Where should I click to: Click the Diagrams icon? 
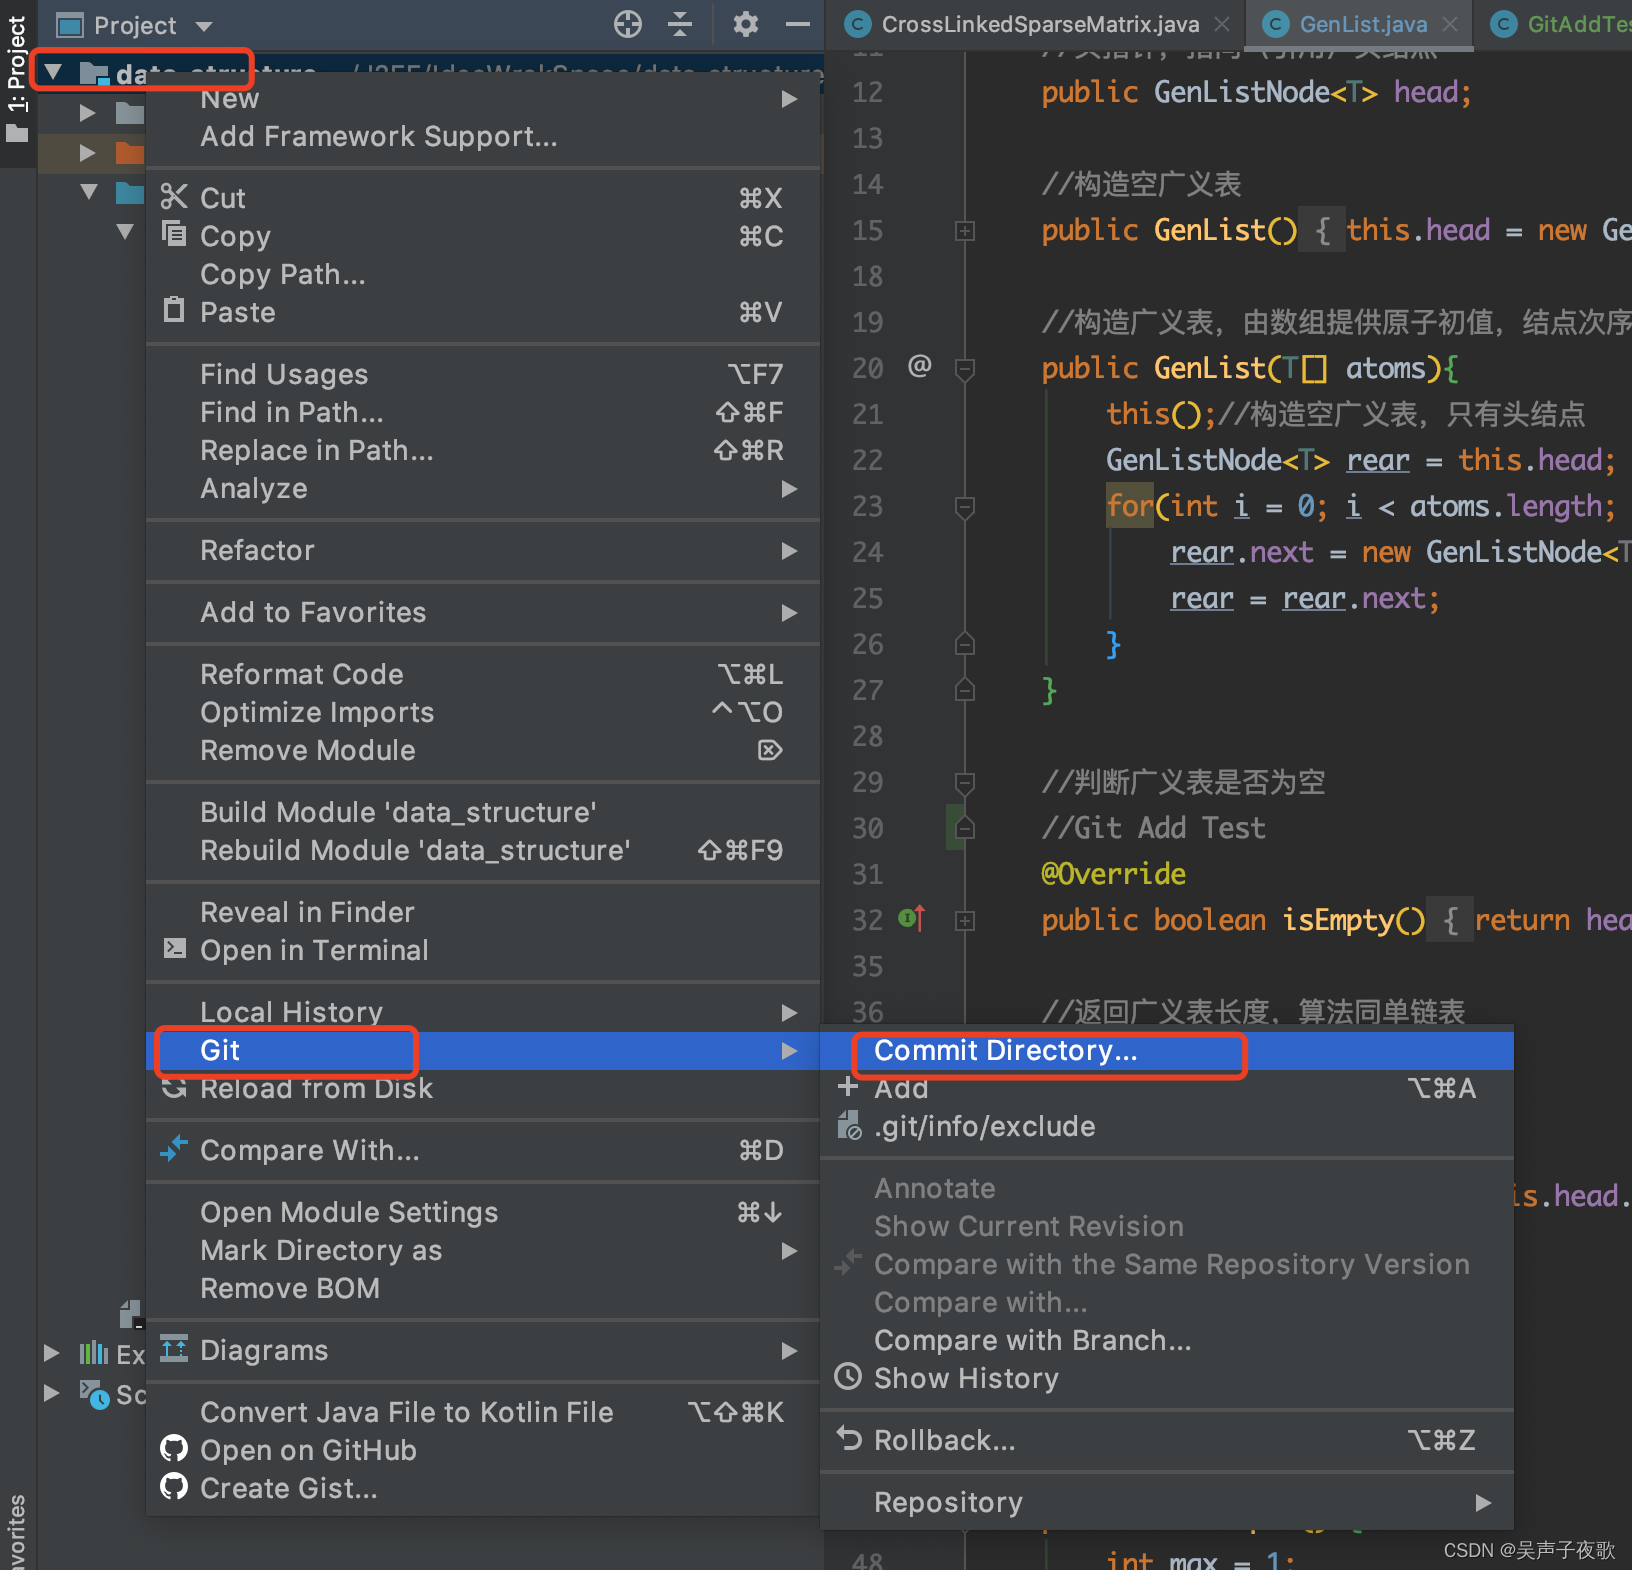[x=174, y=1349]
